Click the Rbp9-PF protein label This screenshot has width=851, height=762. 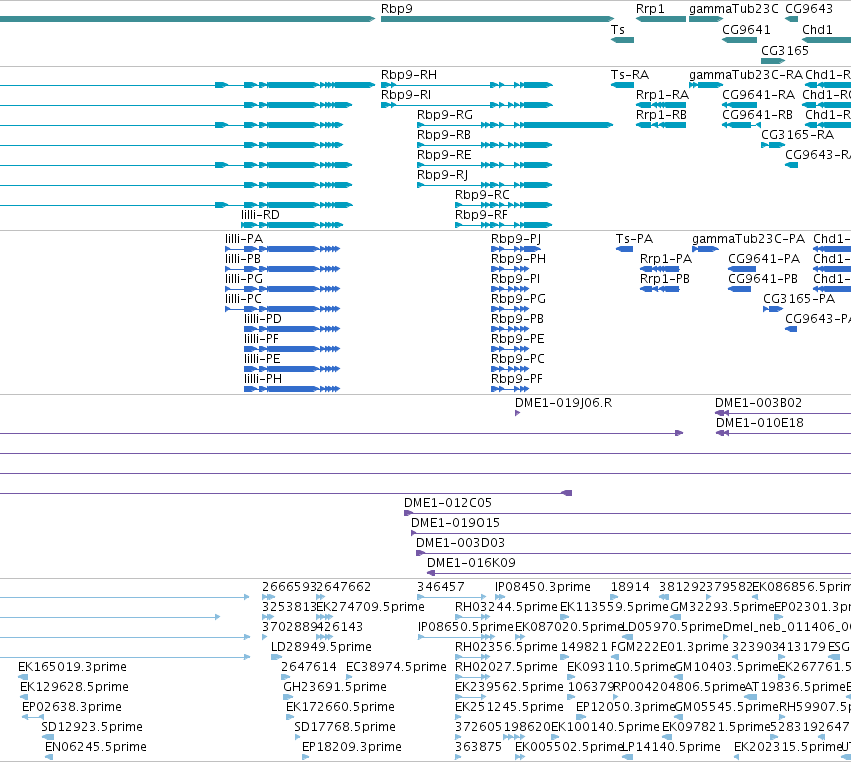(x=517, y=379)
